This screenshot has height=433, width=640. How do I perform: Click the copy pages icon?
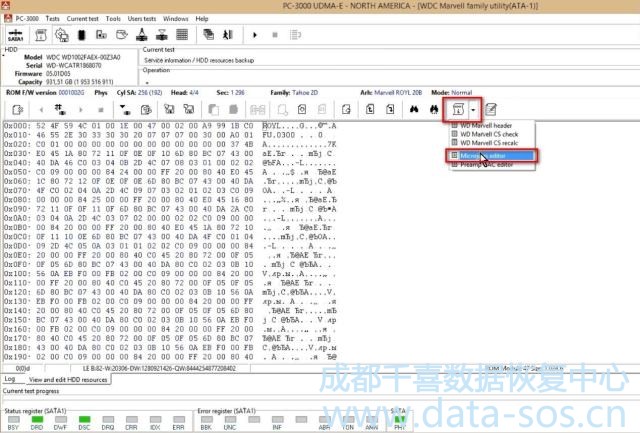(213, 109)
